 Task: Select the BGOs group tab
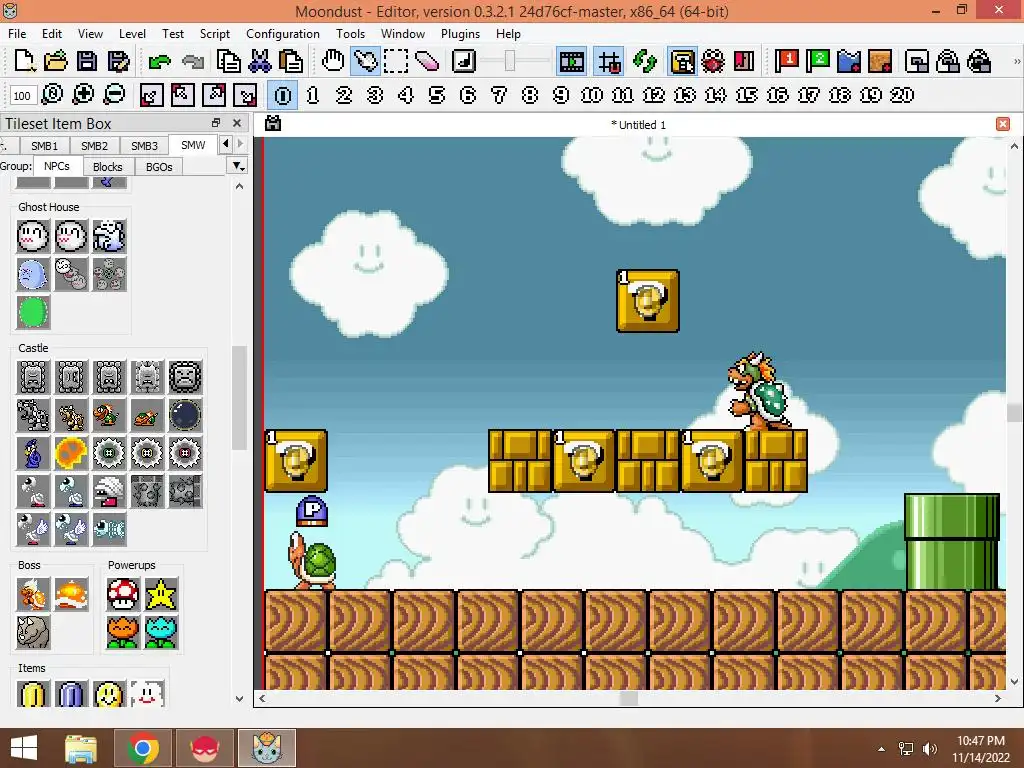(x=159, y=167)
